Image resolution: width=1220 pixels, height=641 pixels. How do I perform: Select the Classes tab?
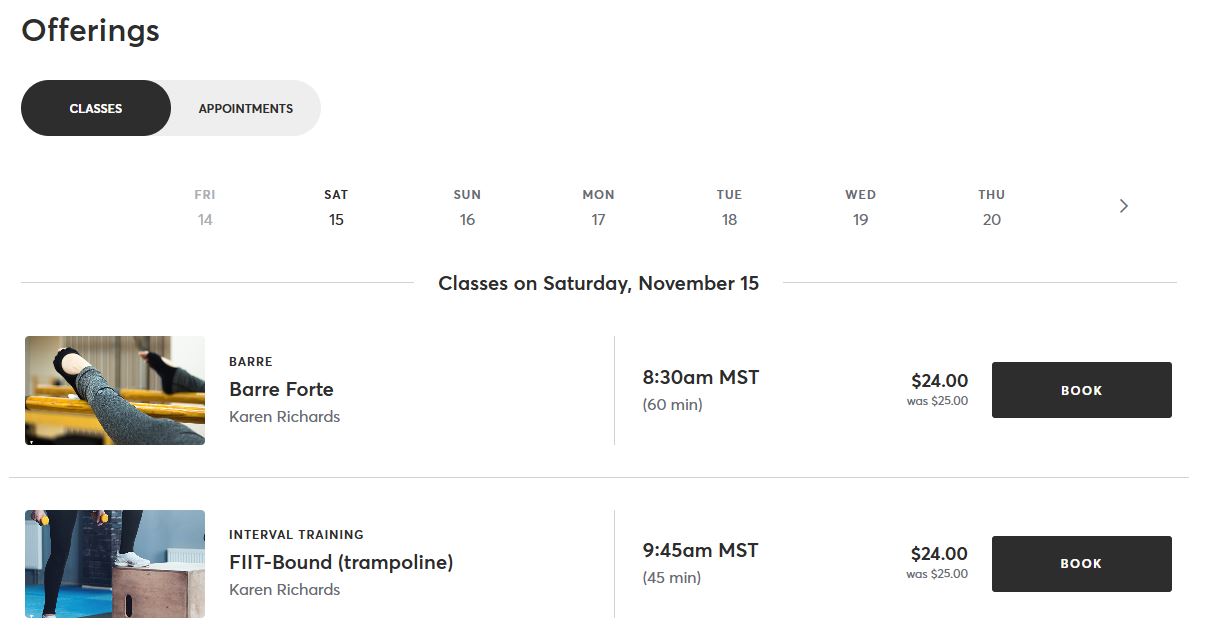click(96, 108)
